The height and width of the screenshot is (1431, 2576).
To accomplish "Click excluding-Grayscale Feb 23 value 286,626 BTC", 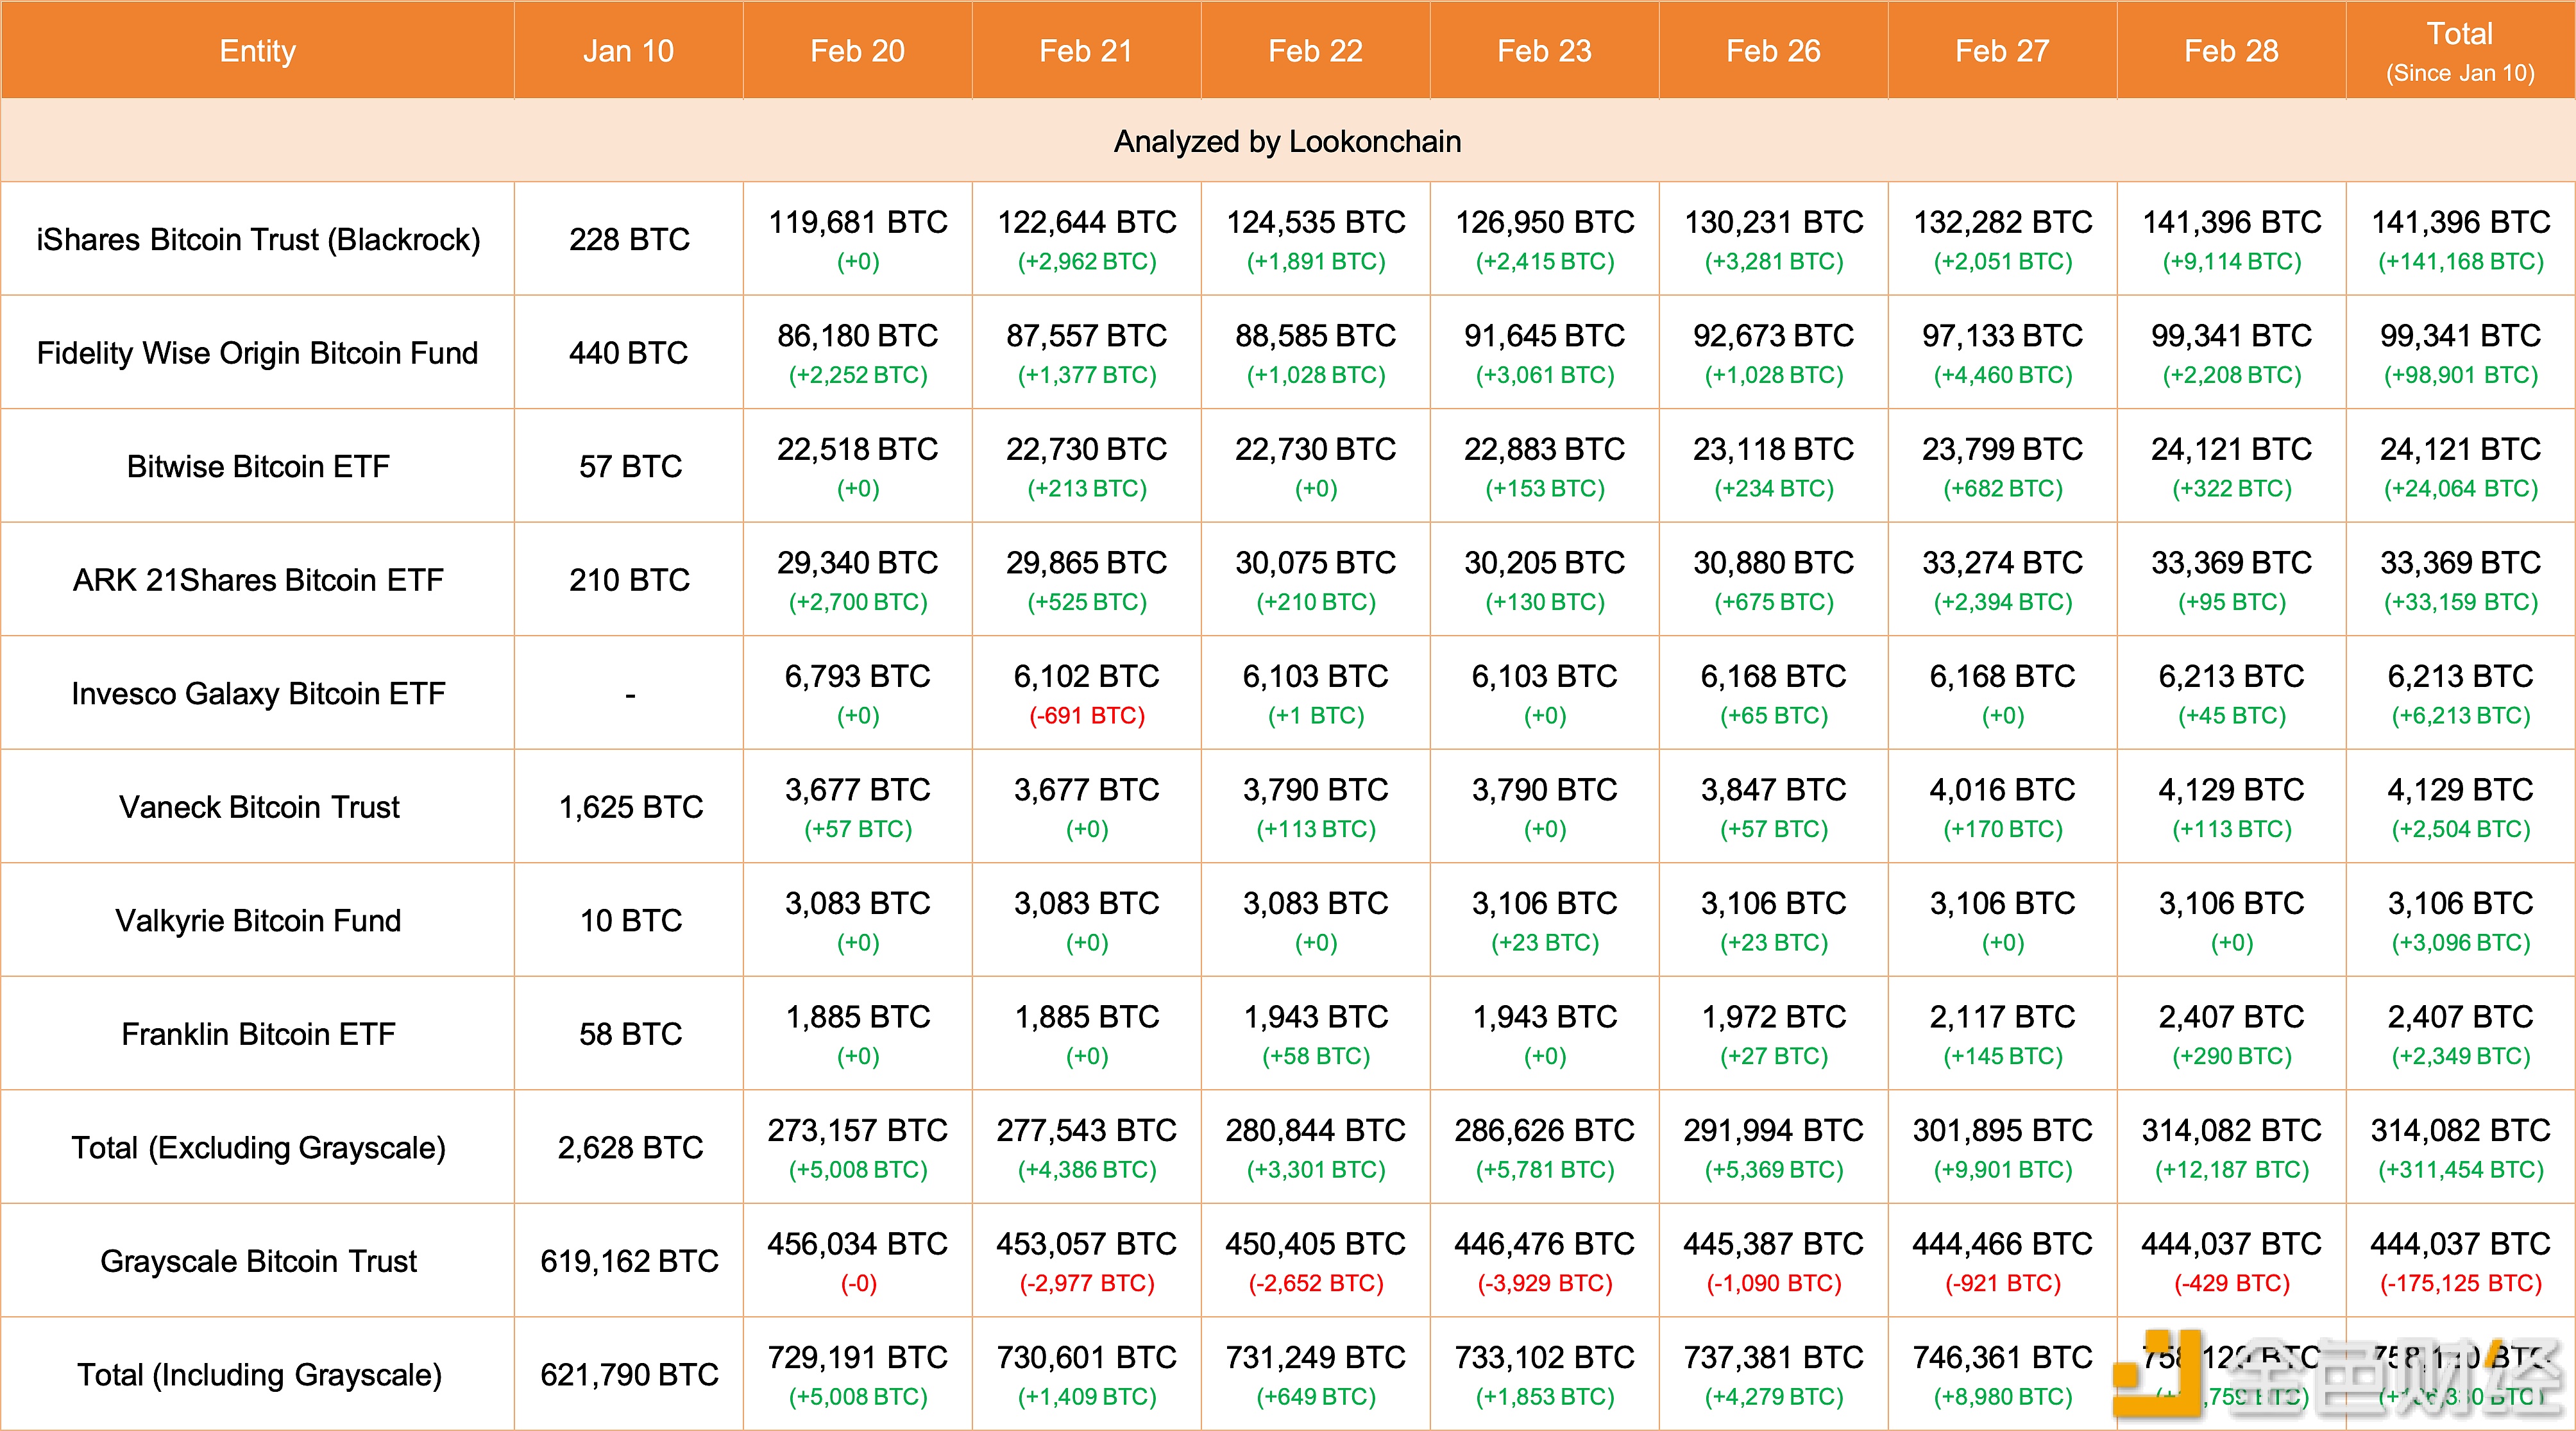I will pos(1545,1131).
